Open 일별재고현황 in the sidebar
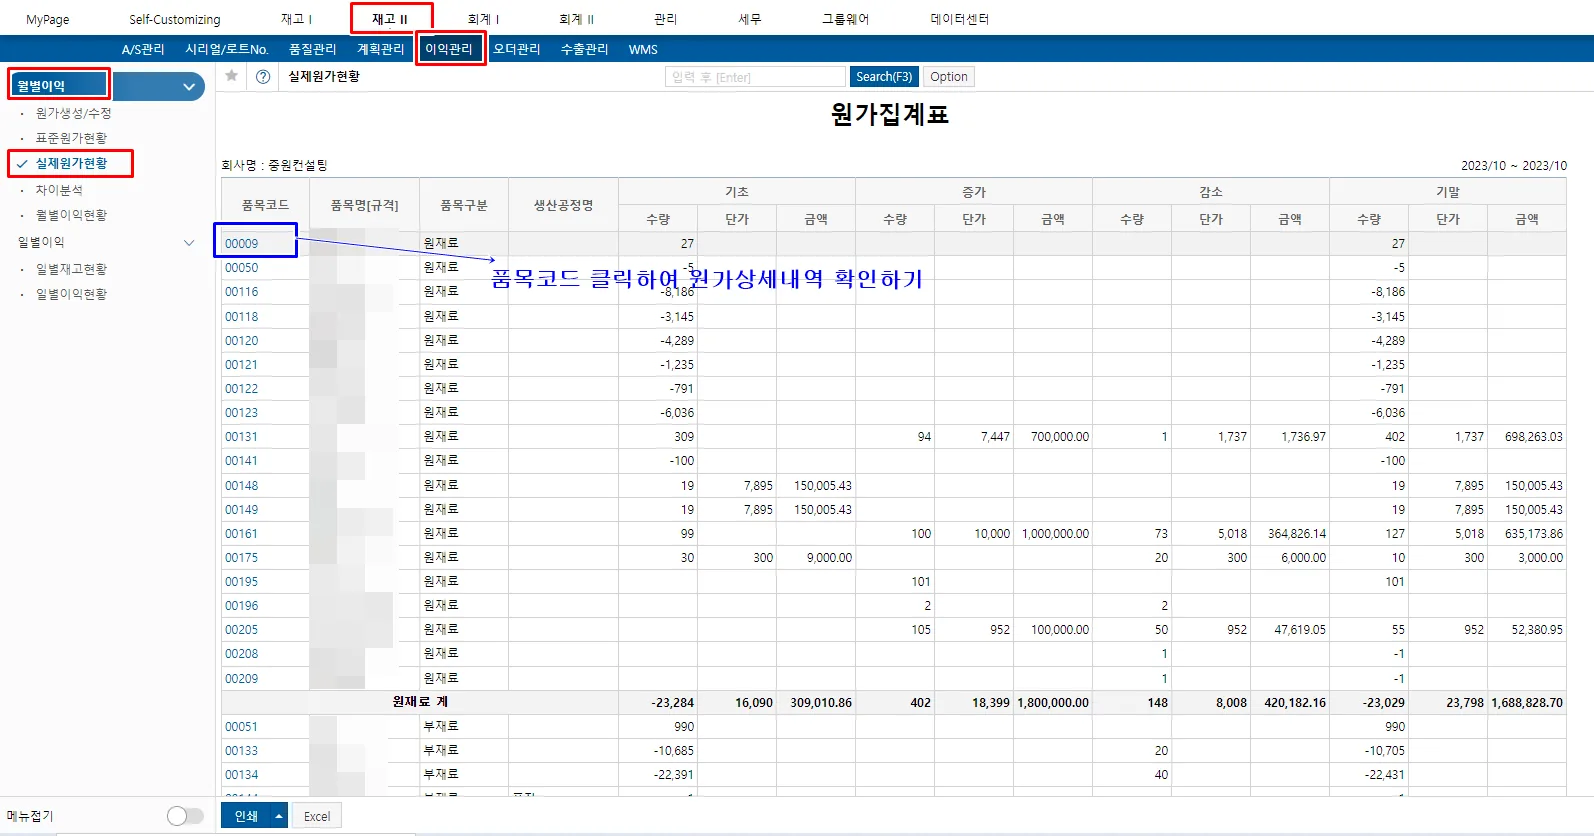This screenshot has width=1594, height=836. [71, 269]
